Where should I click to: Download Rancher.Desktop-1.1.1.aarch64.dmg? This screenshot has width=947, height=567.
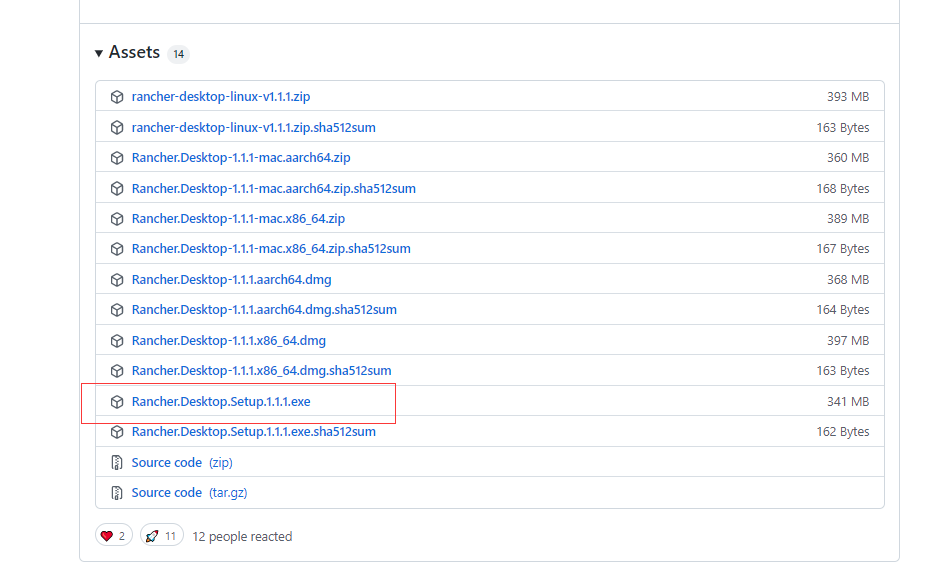coord(231,280)
